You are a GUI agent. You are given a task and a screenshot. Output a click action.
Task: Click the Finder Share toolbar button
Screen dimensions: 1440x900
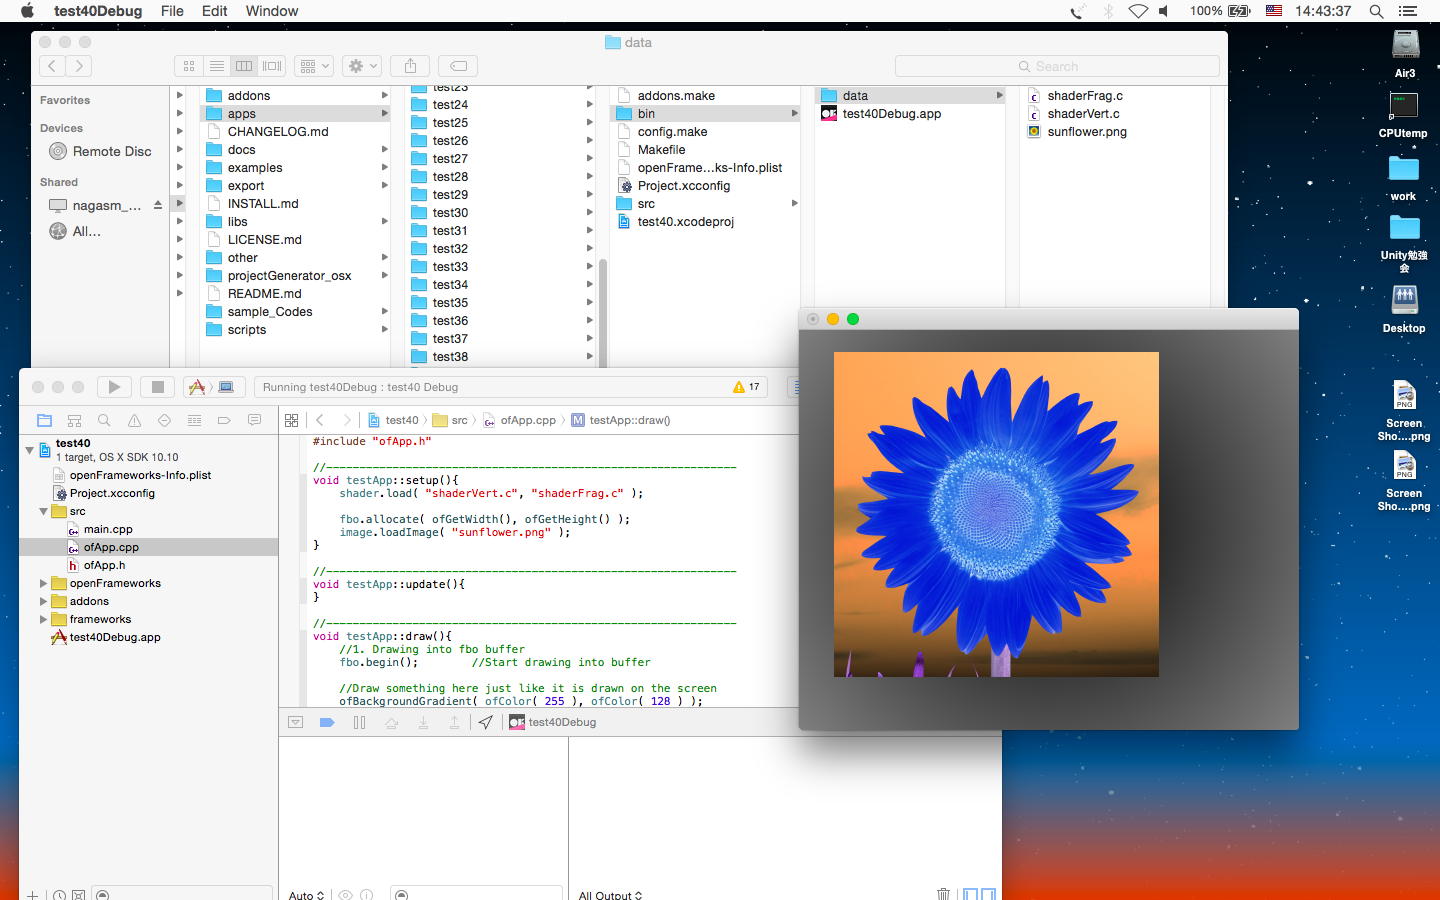(410, 66)
